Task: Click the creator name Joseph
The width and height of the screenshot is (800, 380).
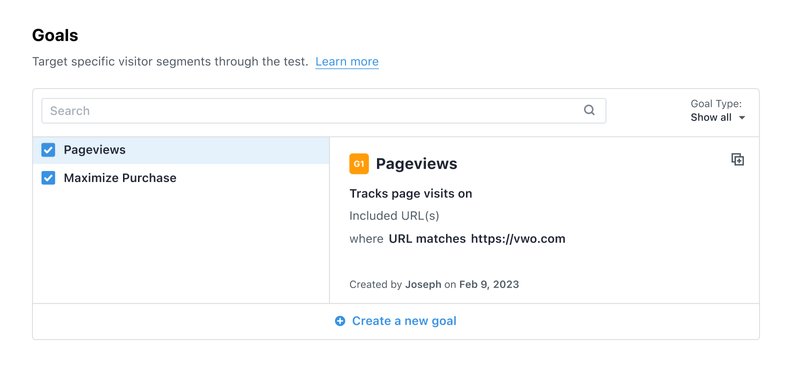Action: (x=423, y=285)
